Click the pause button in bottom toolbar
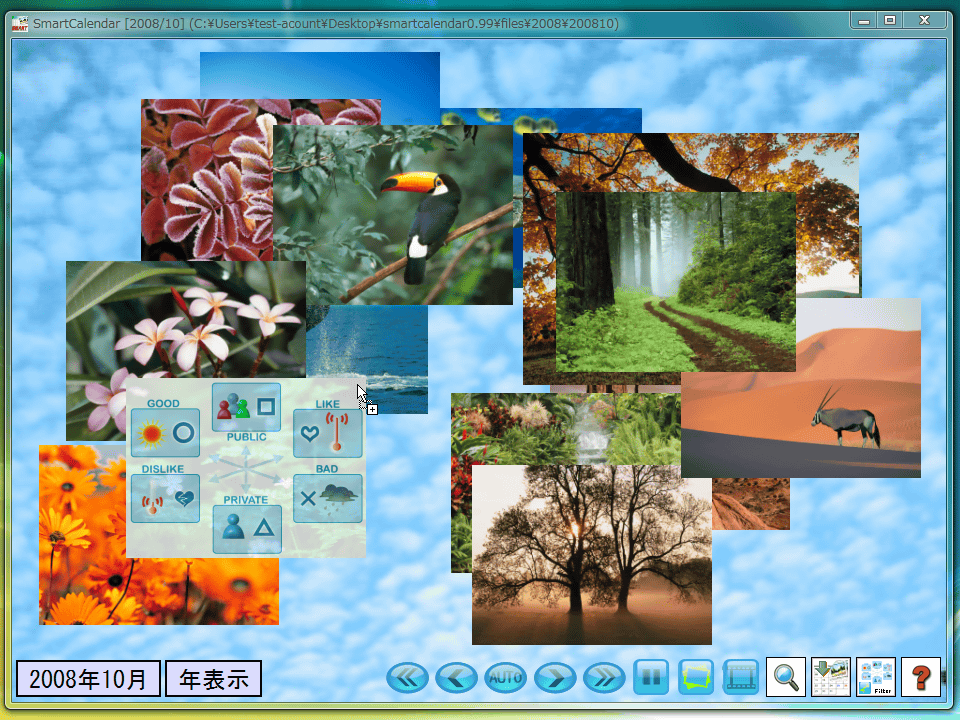960x720 pixels. (651, 677)
